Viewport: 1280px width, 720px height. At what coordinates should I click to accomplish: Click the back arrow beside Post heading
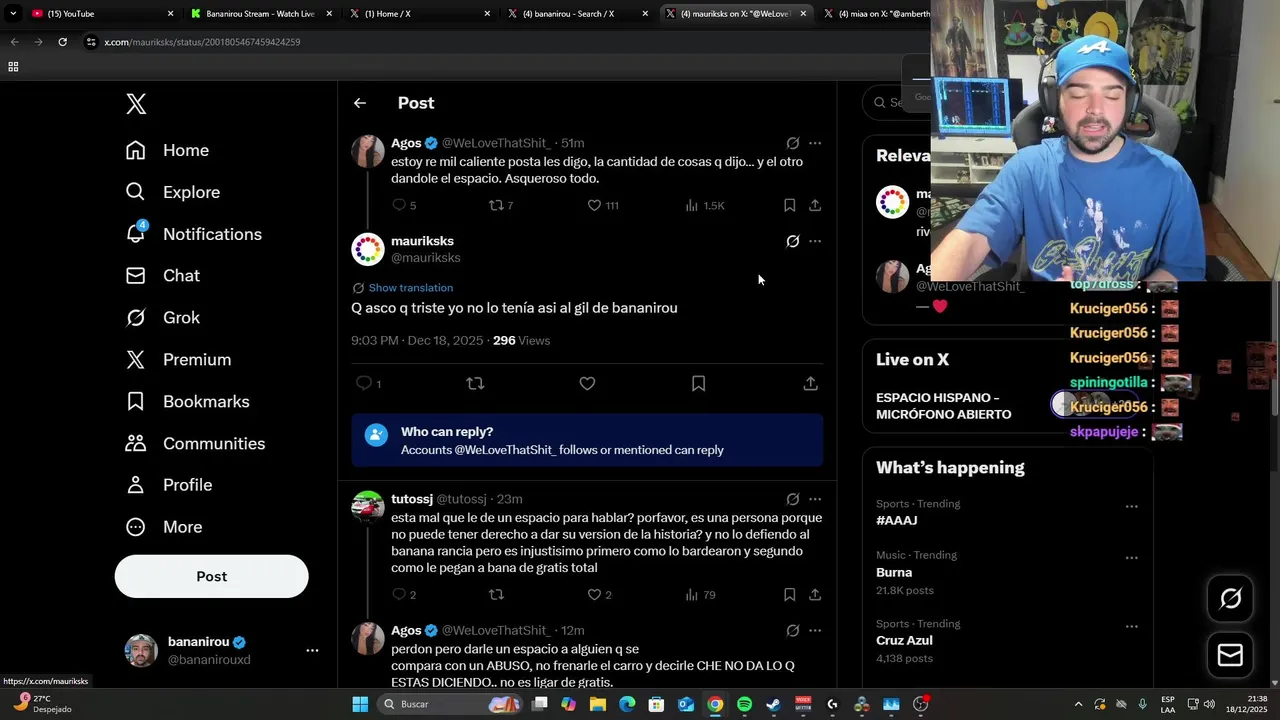pos(360,103)
